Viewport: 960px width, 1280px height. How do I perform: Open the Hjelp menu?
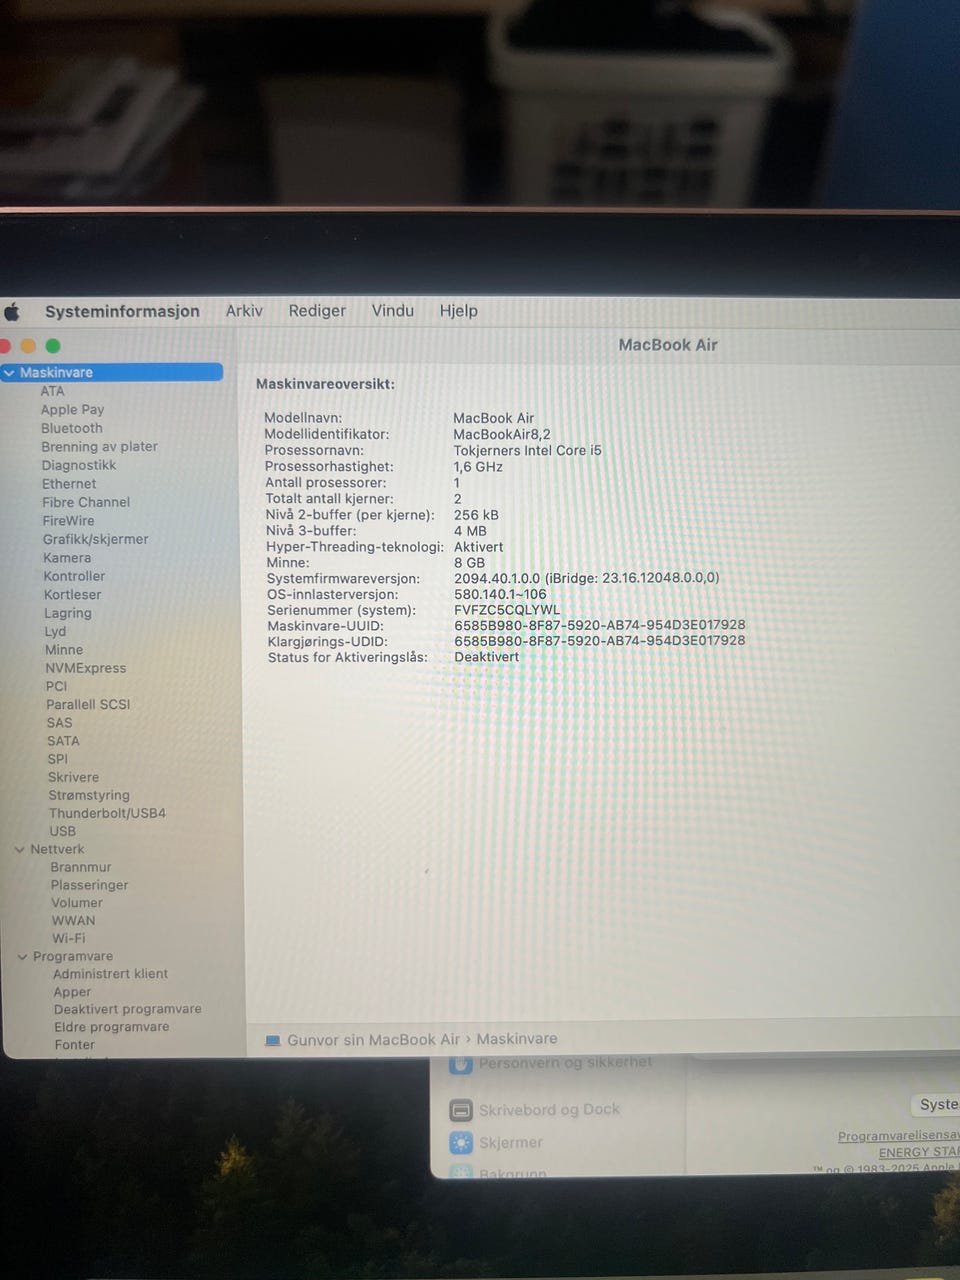tap(459, 311)
